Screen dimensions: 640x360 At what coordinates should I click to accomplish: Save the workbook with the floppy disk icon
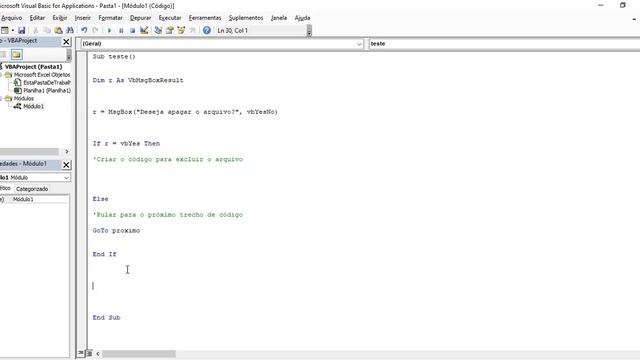[22, 31]
